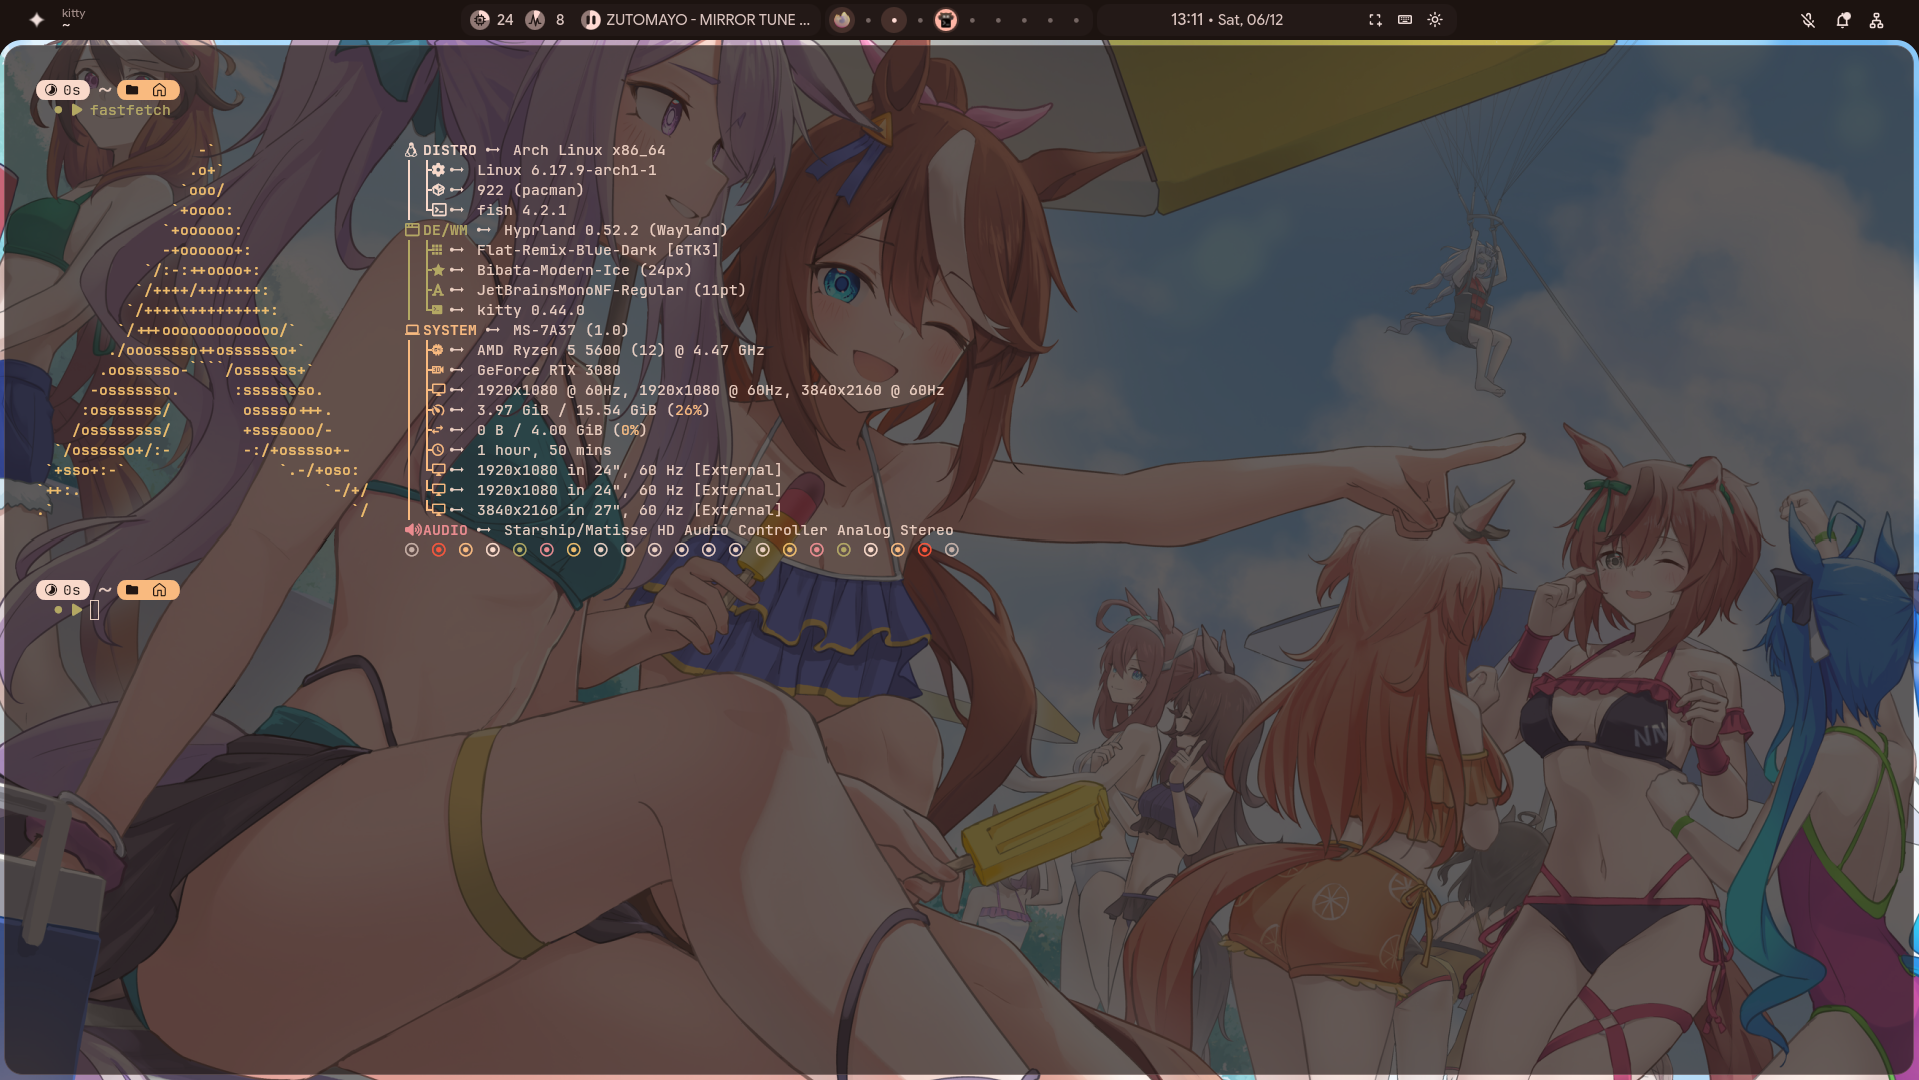Open the memory usage indicator showing 8

point(535,19)
